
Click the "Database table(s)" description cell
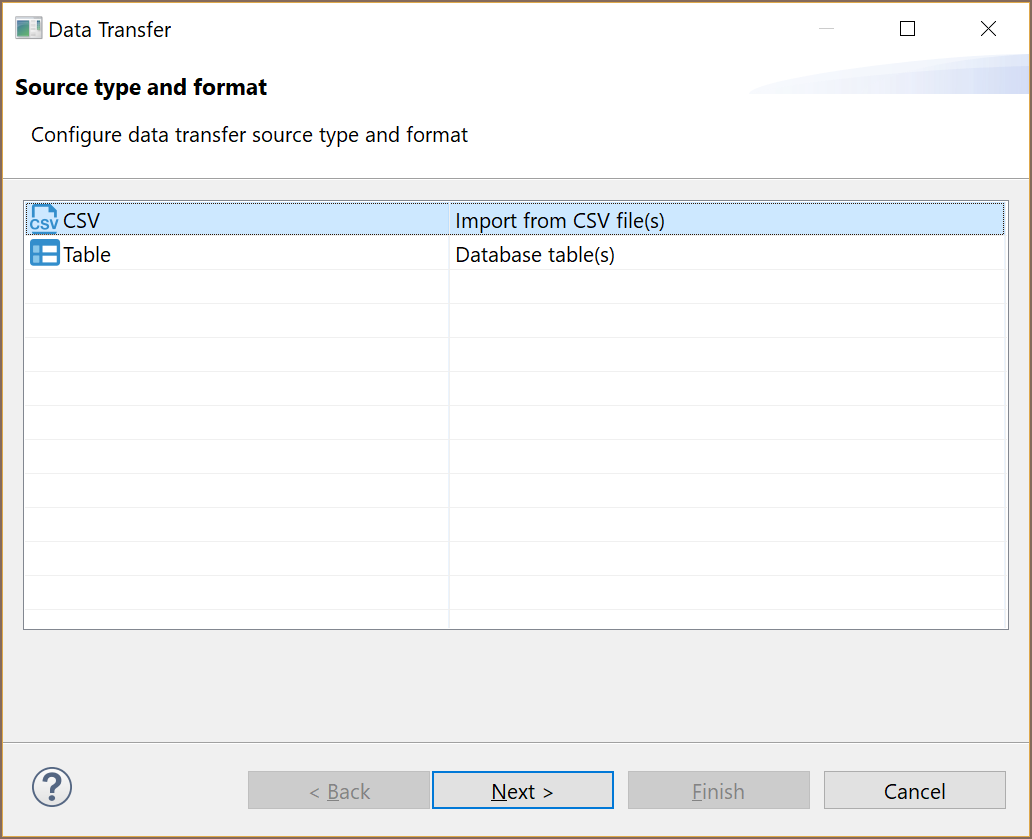(x=535, y=255)
